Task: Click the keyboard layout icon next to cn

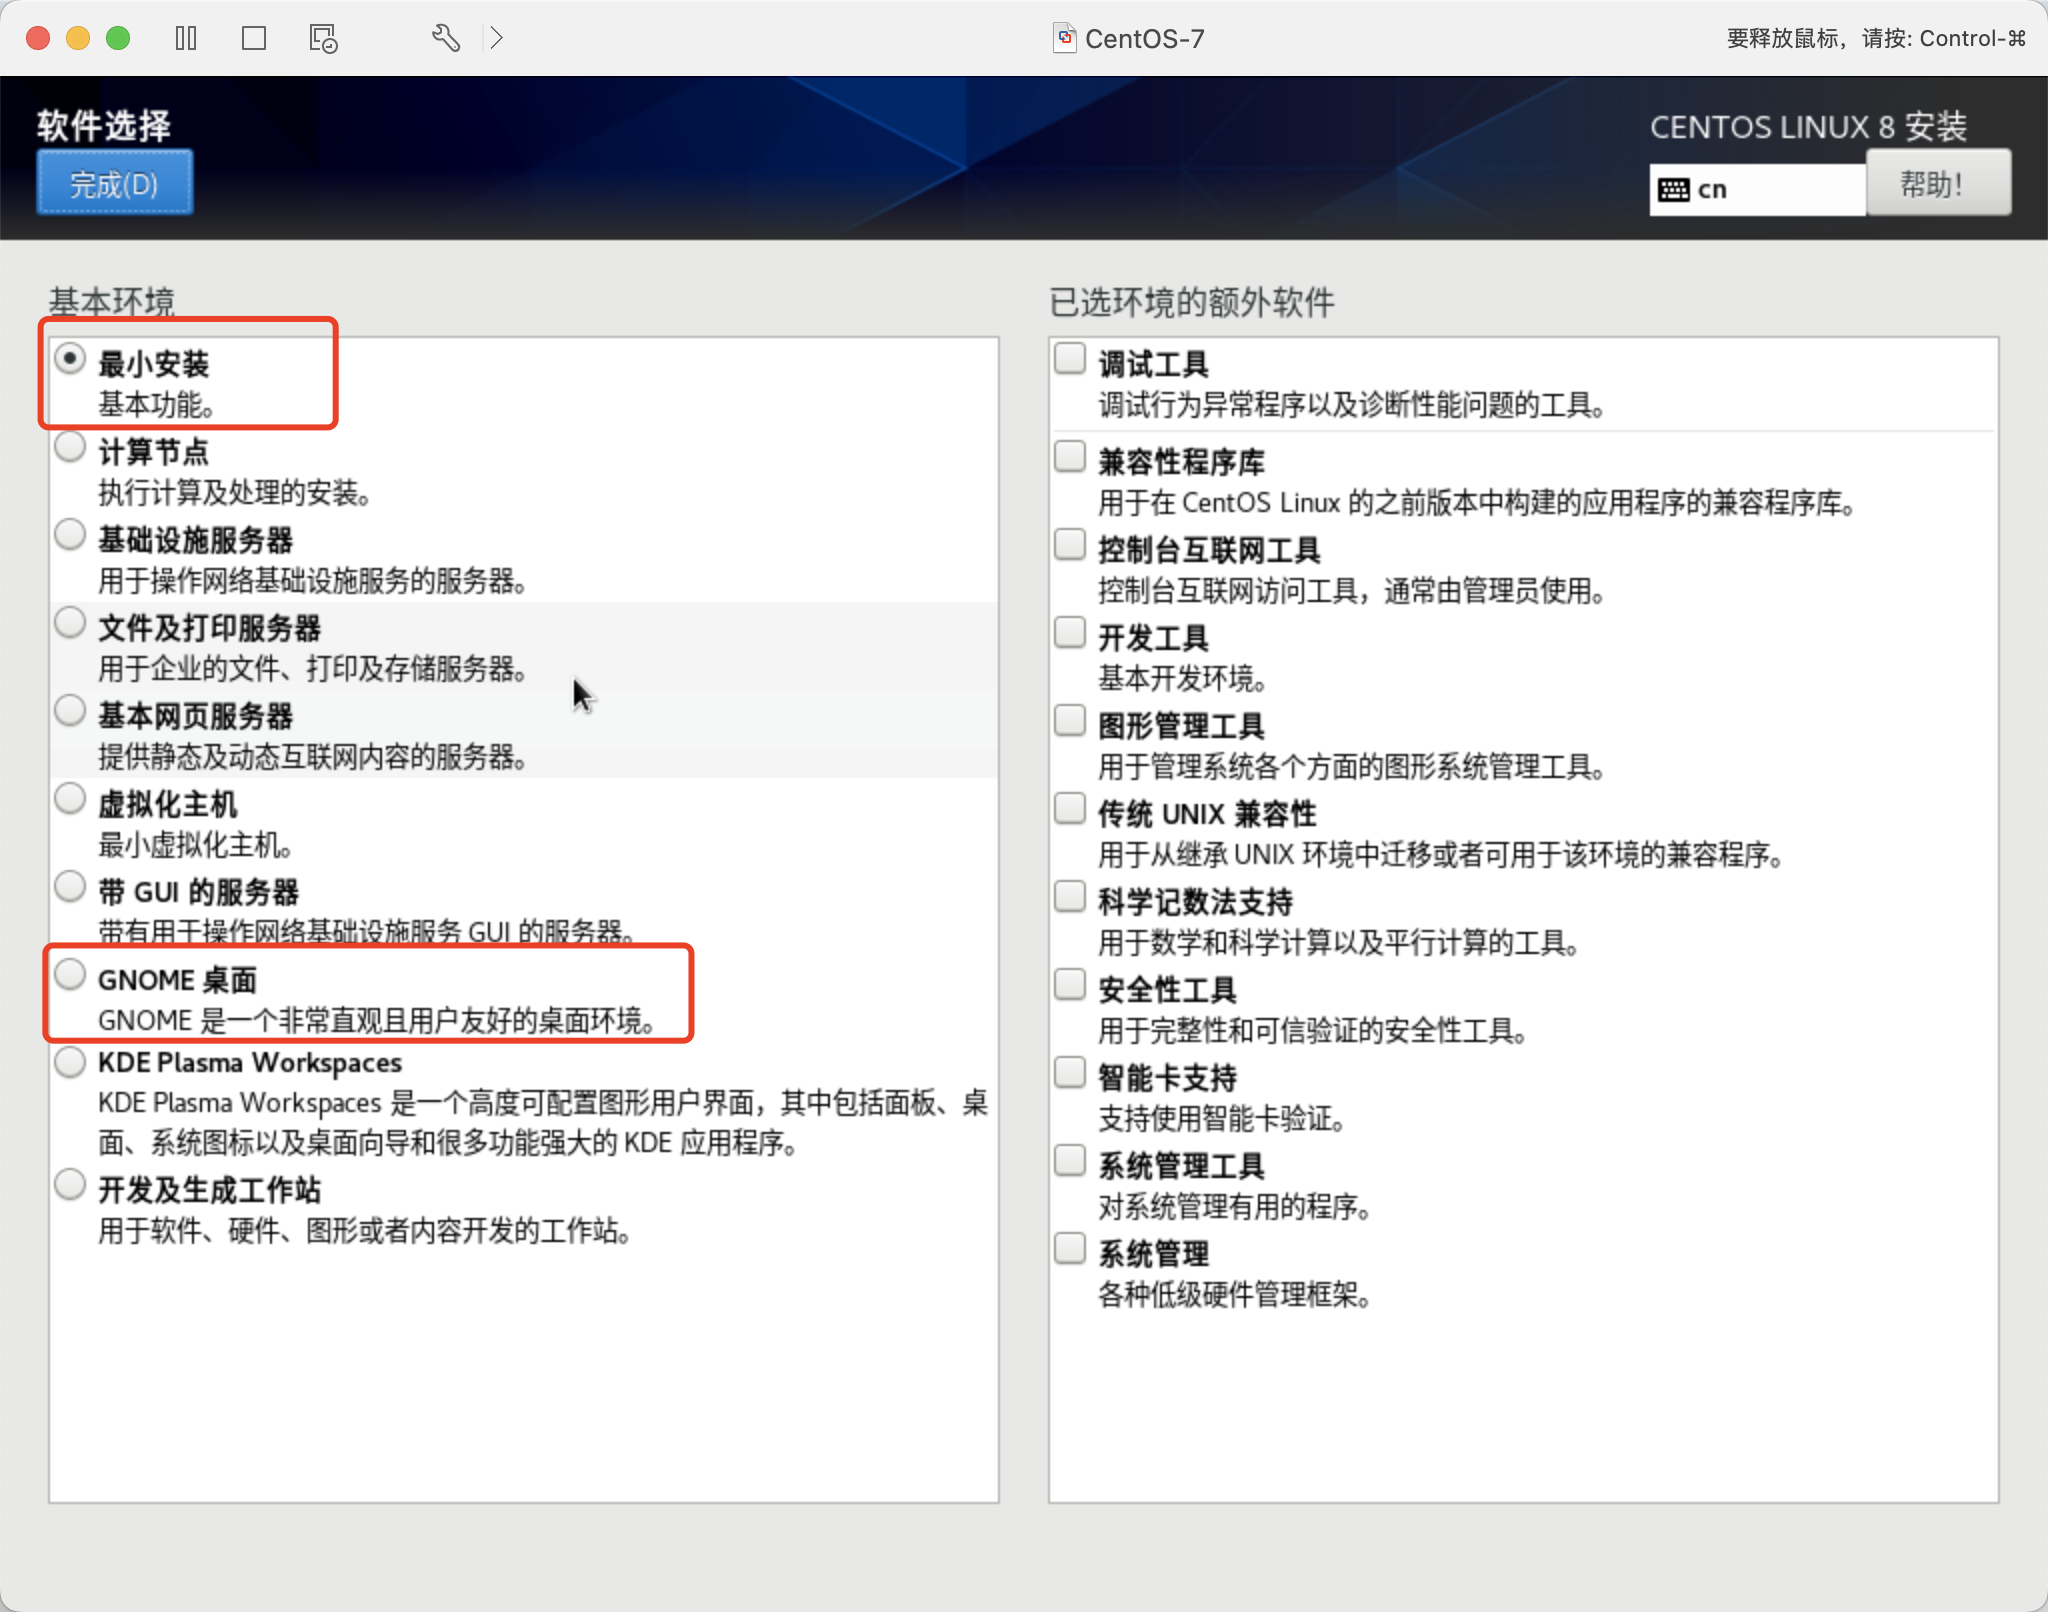Action: [x=1673, y=190]
